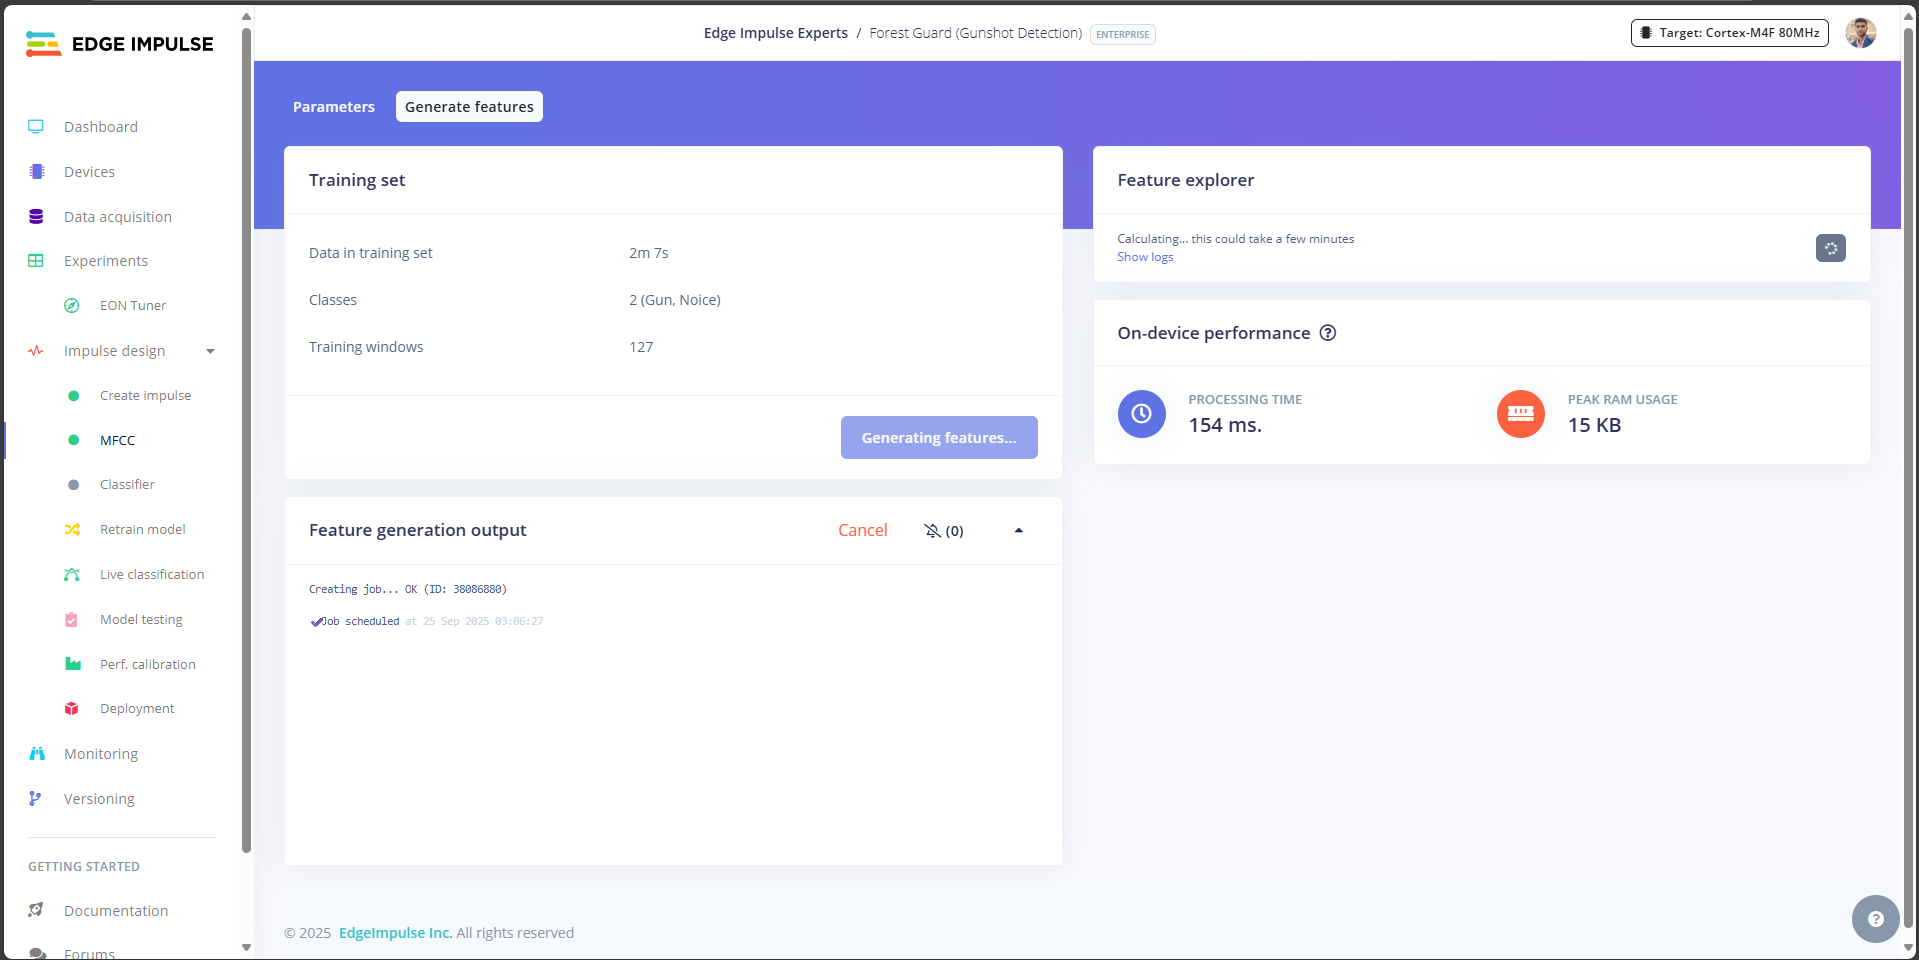The height and width of the screenshot is (960, 1919).
Task: Open the Dashboard monitor icon
Action: 36,127
